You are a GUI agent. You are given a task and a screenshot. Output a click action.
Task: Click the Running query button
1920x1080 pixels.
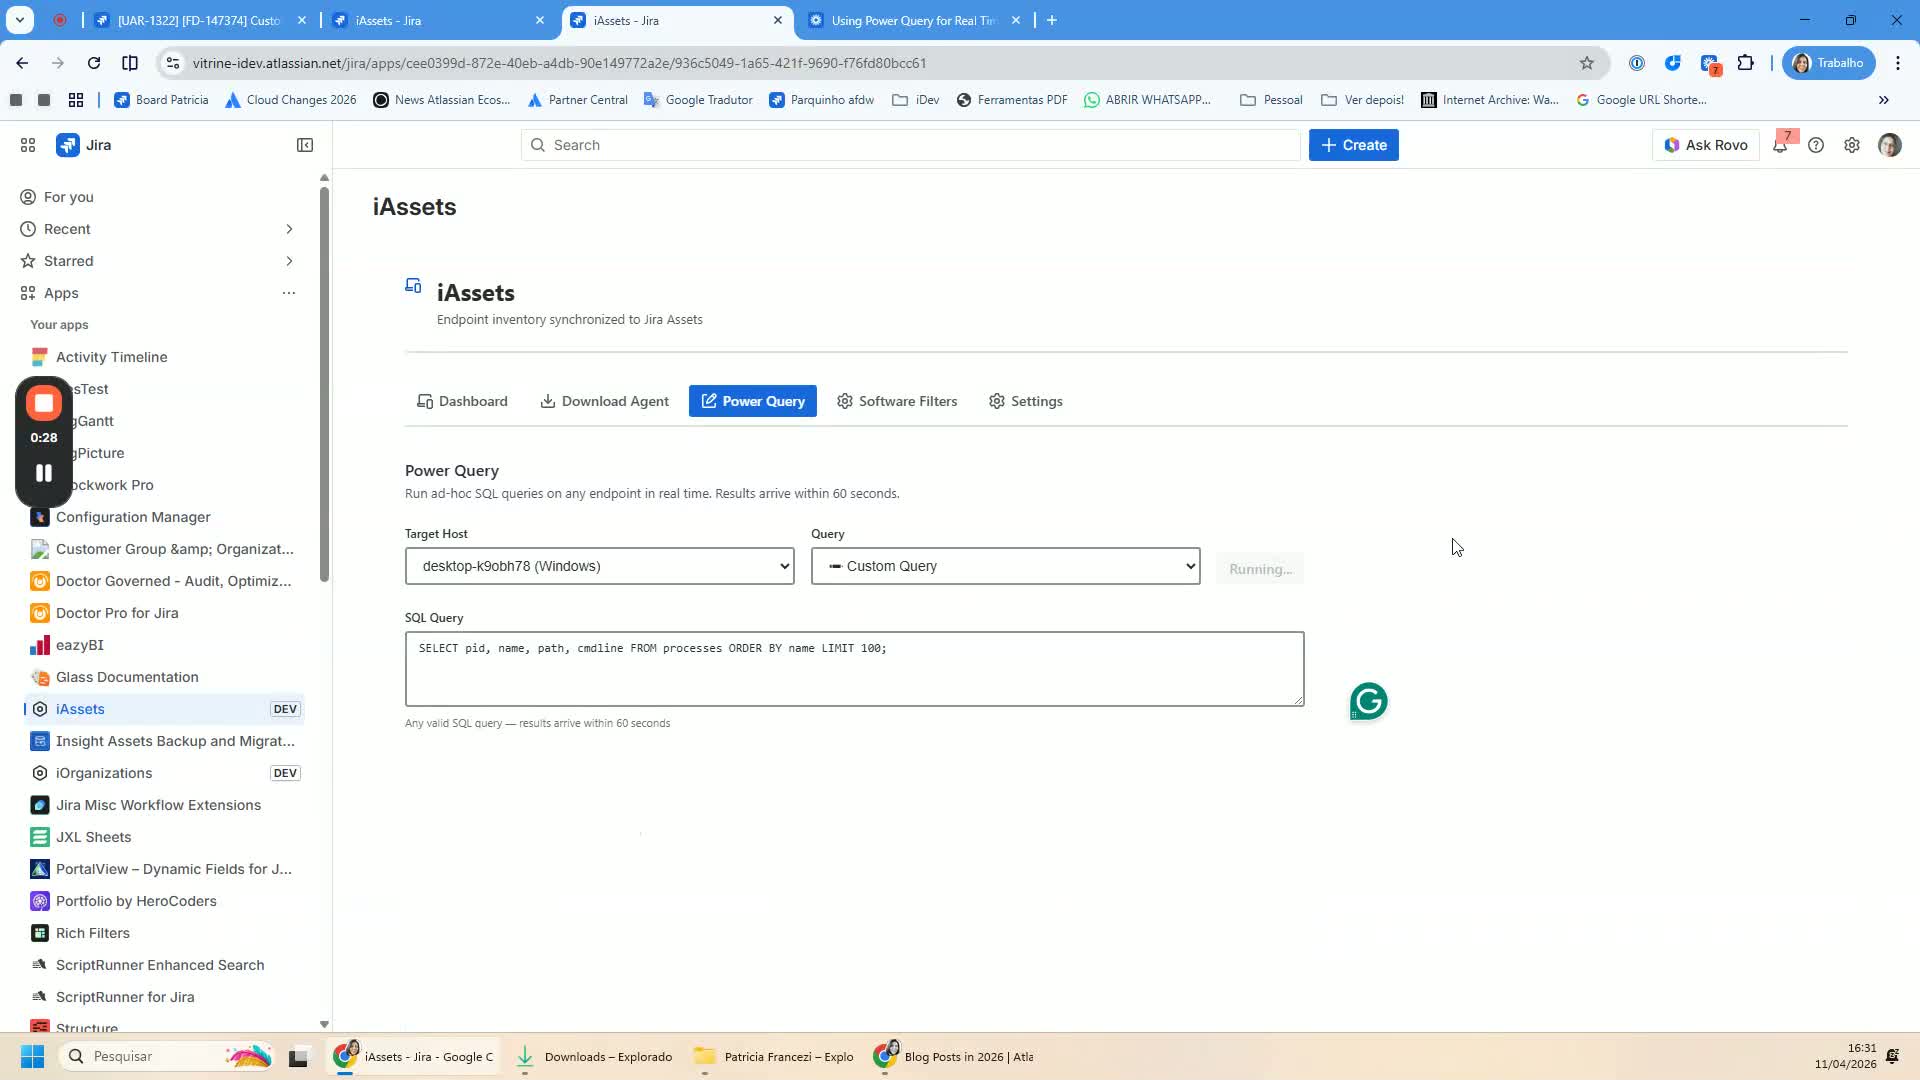[1260, 569]
